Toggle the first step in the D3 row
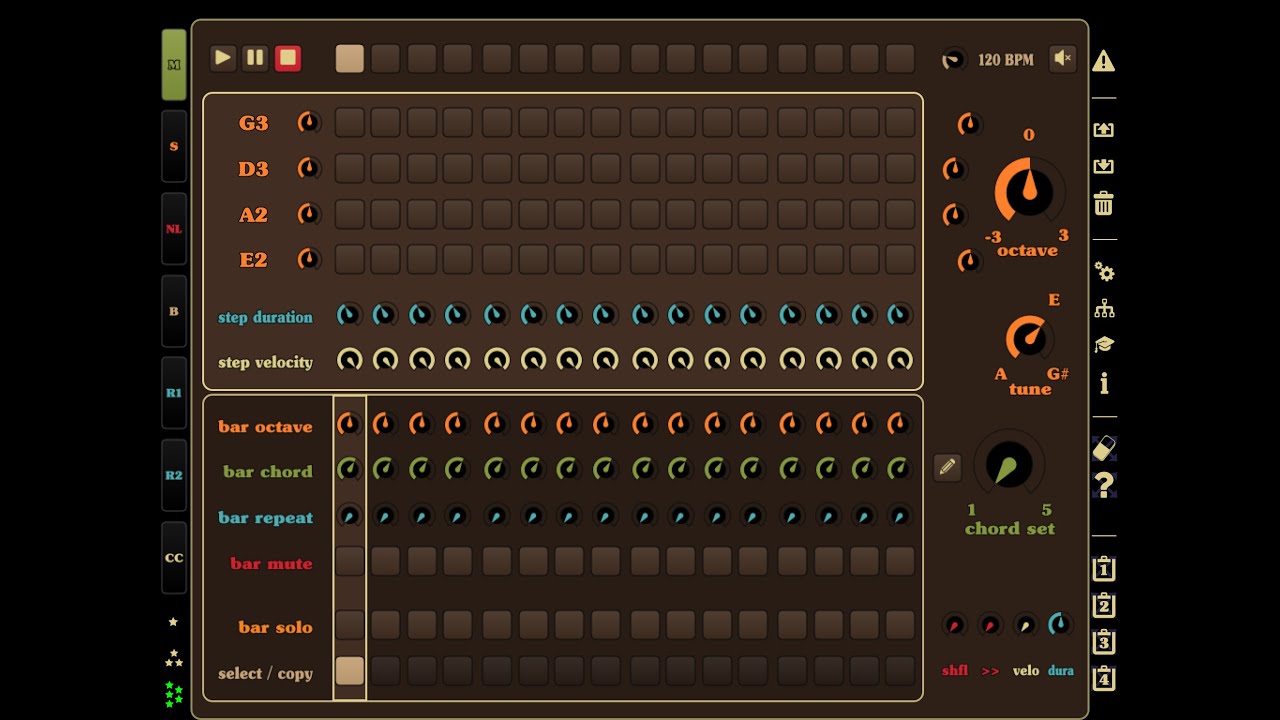 click(x=350, y=168)
